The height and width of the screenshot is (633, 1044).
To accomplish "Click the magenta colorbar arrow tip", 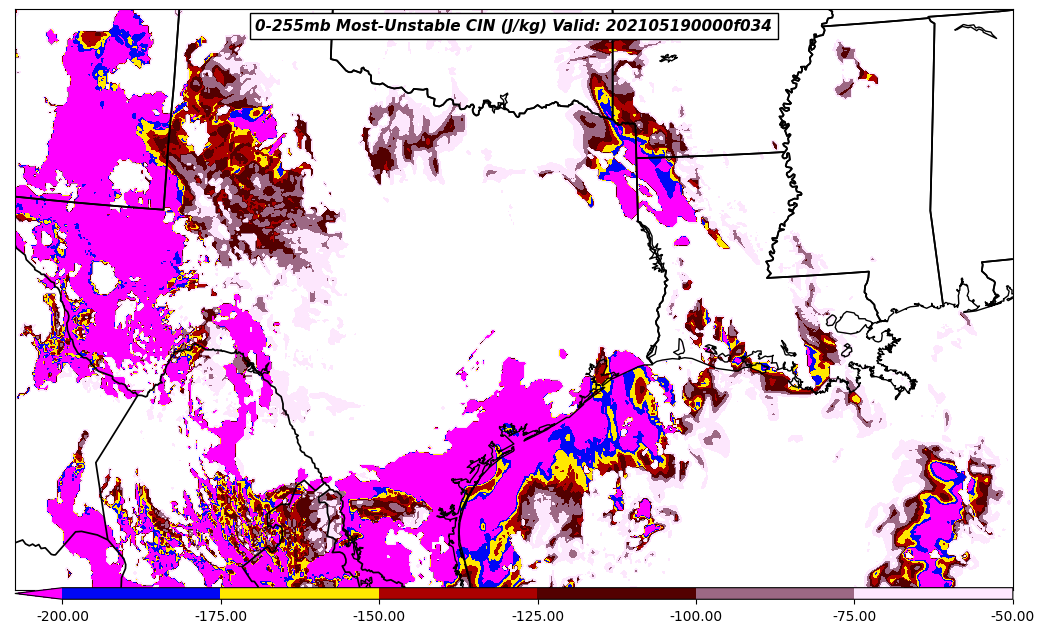I will click(39, 593).
